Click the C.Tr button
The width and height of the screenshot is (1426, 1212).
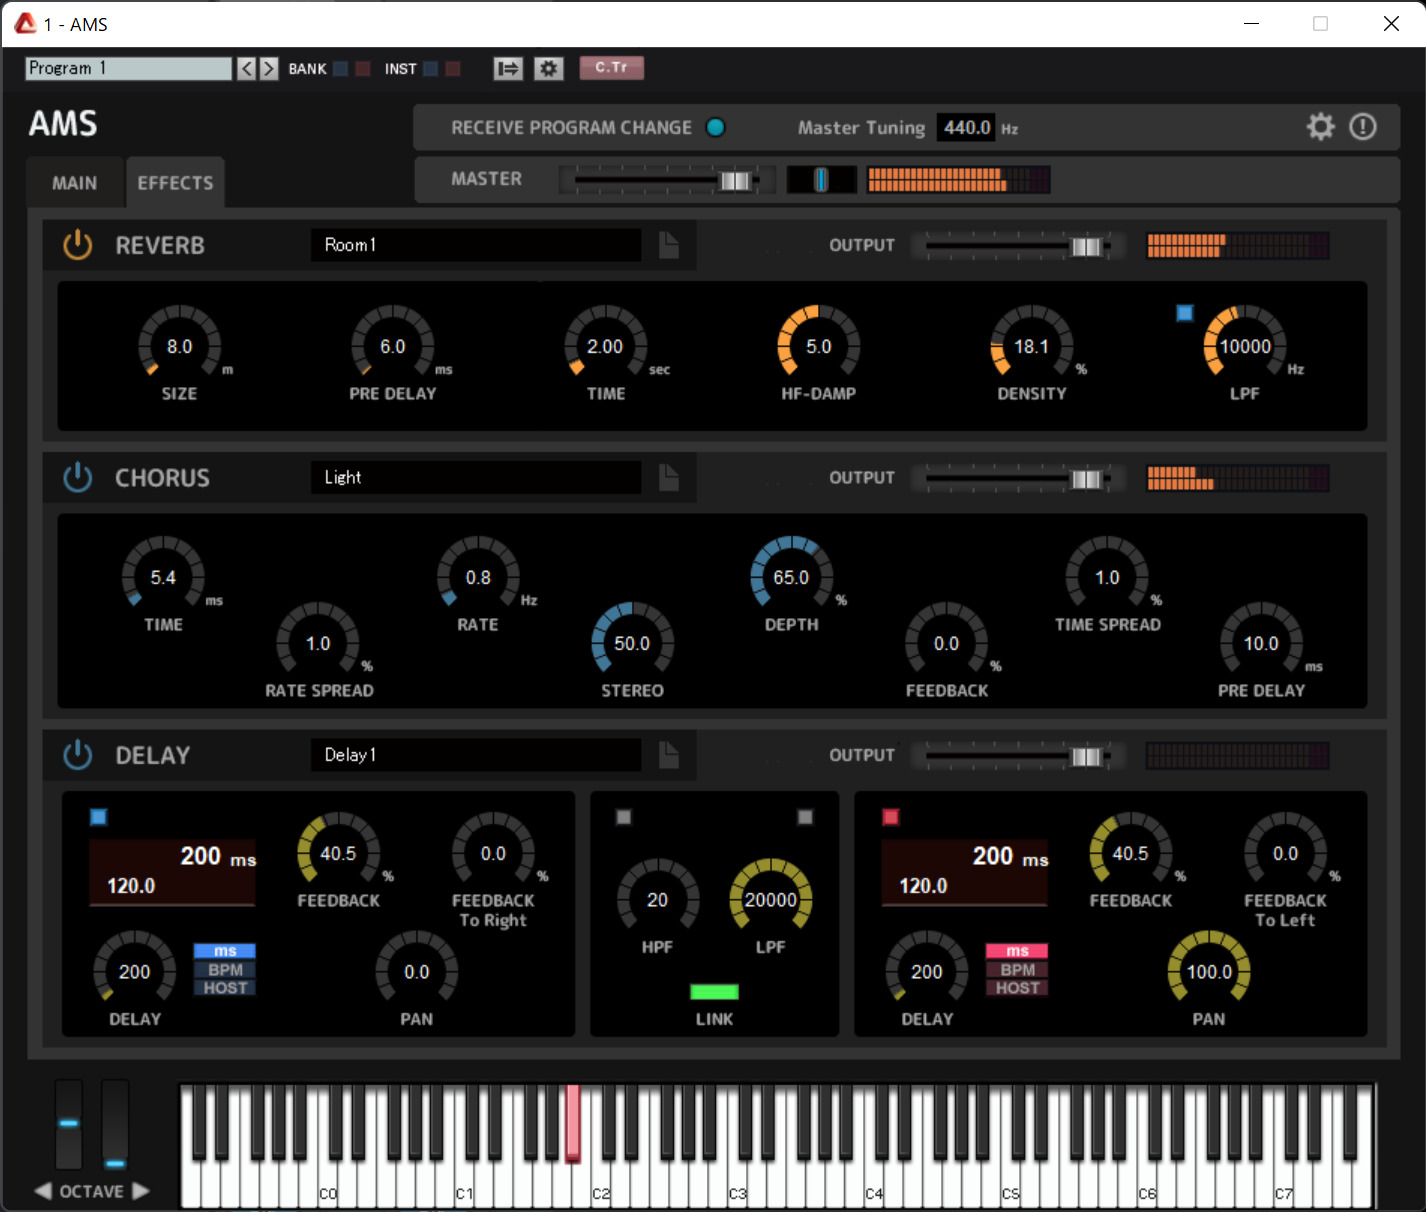pyautogui.click(x=611, y=67)
